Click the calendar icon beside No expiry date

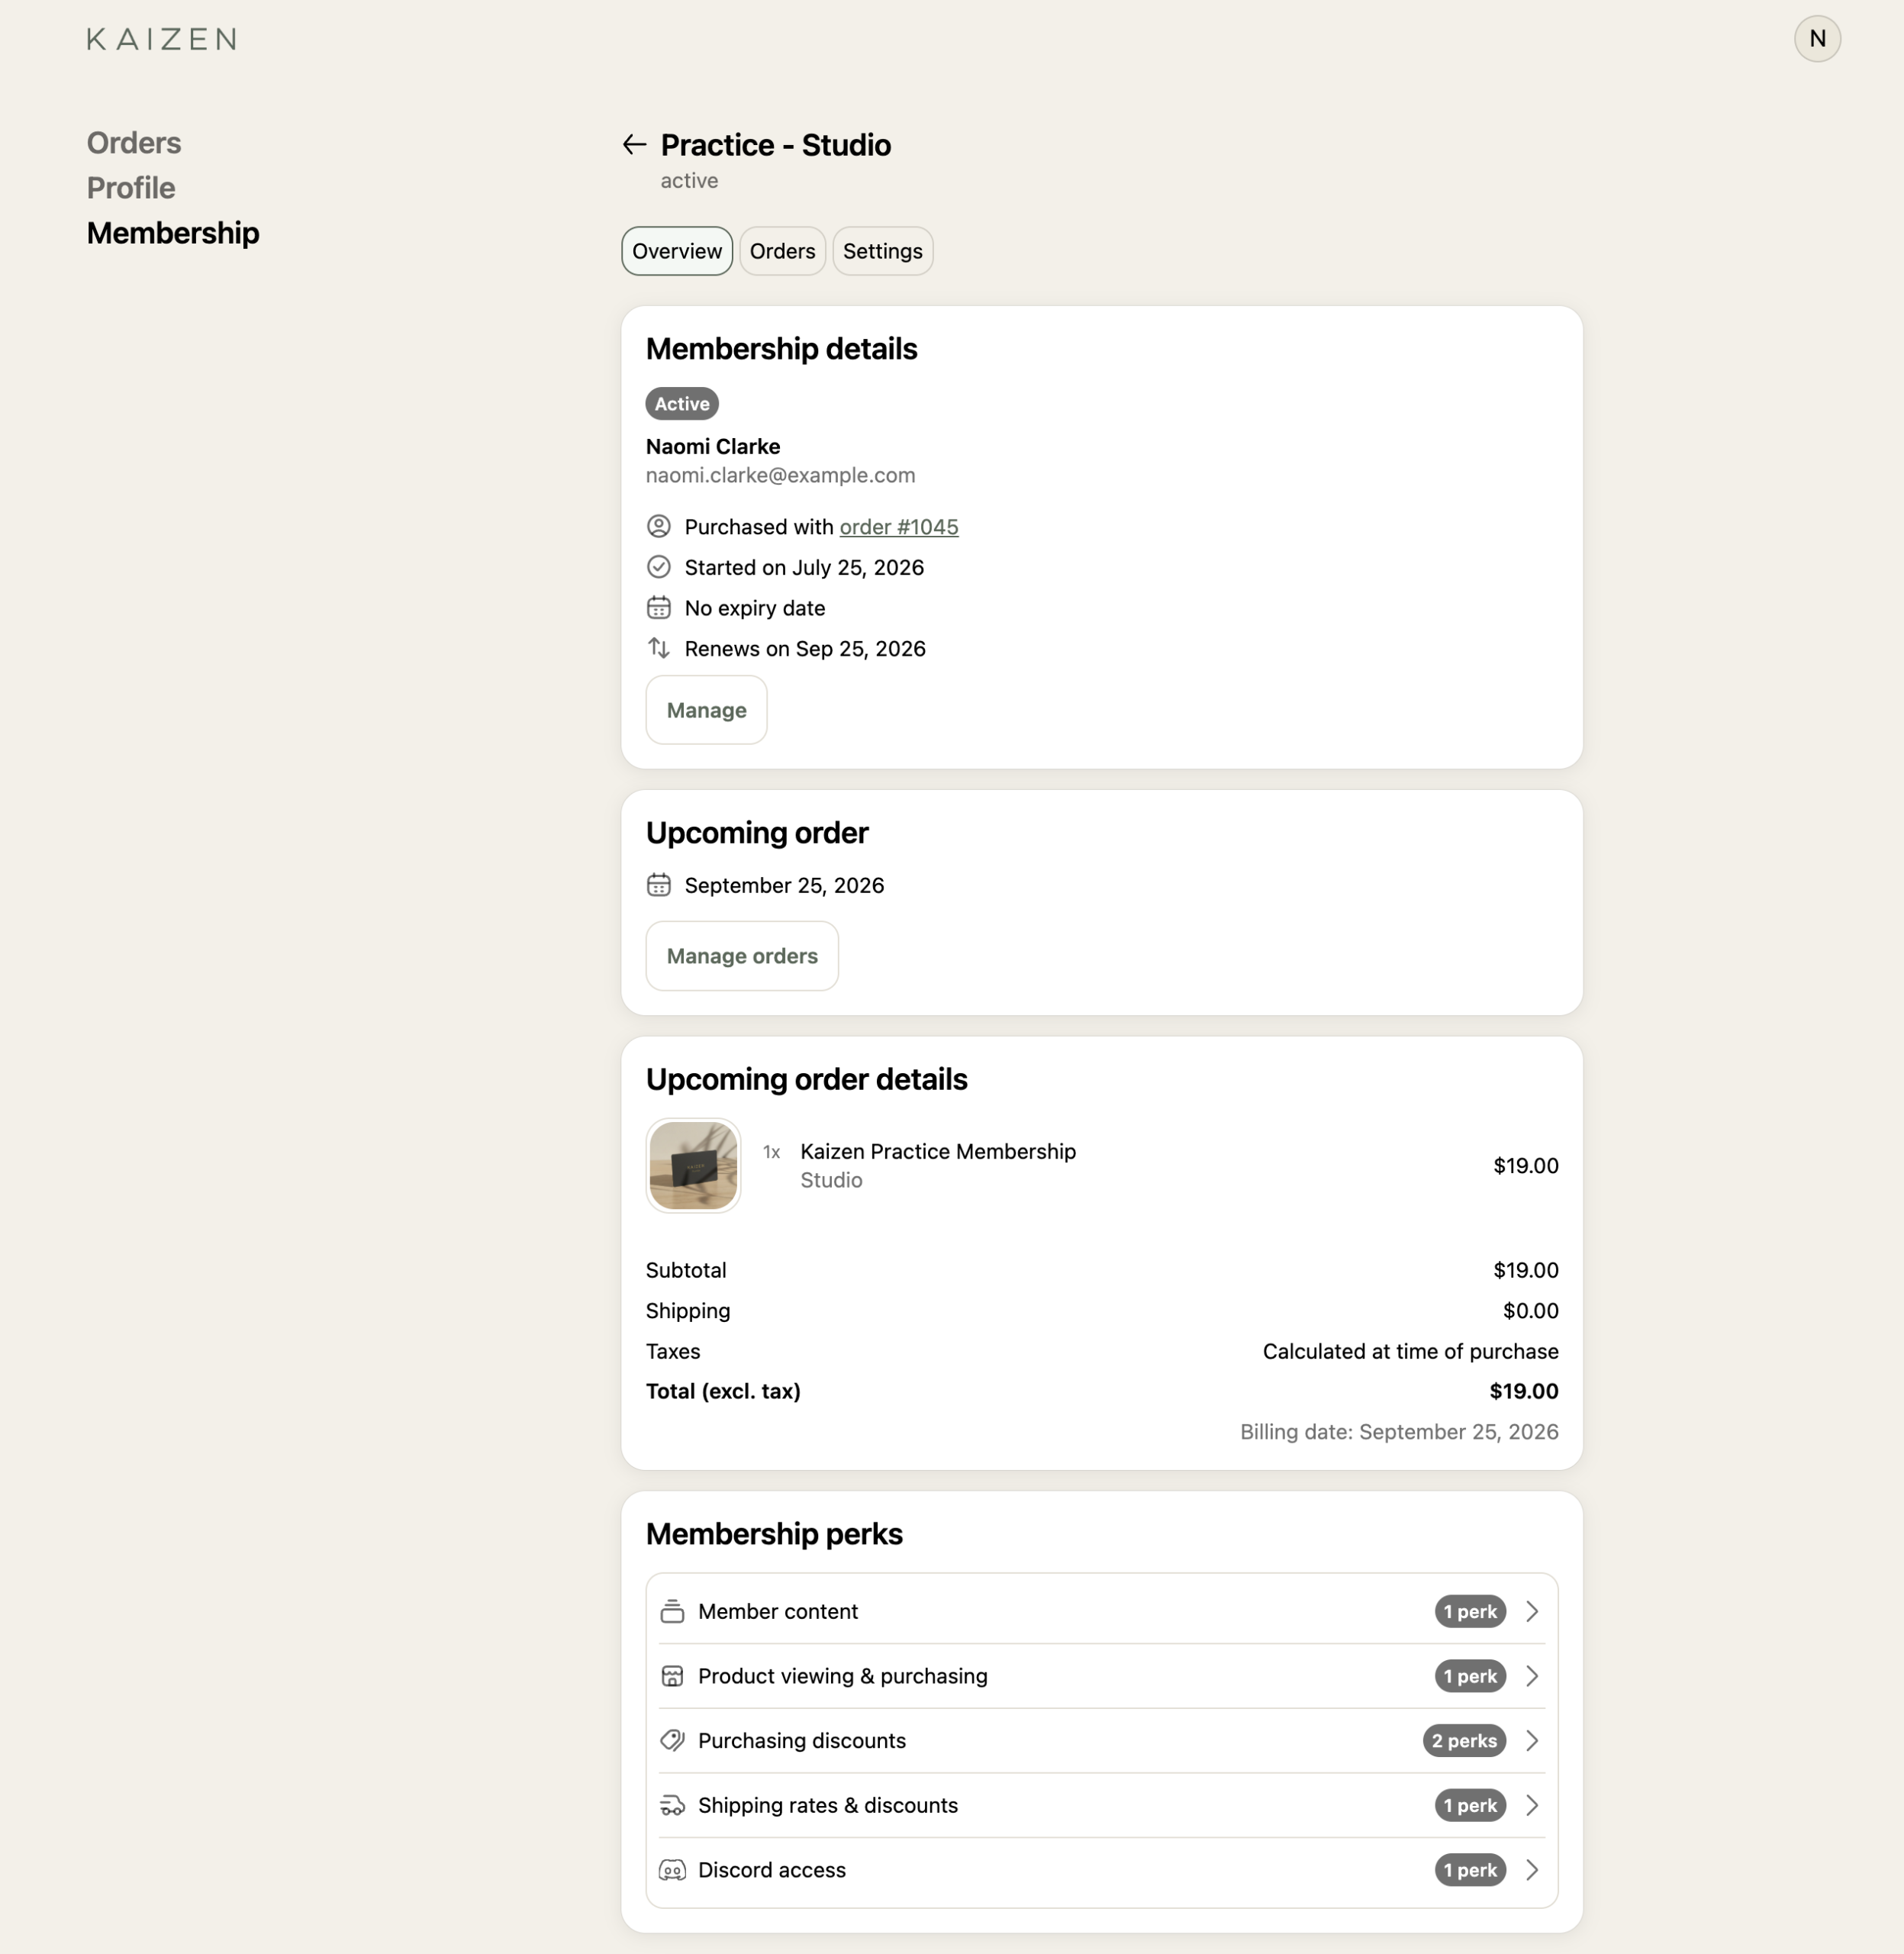(658, 607)
